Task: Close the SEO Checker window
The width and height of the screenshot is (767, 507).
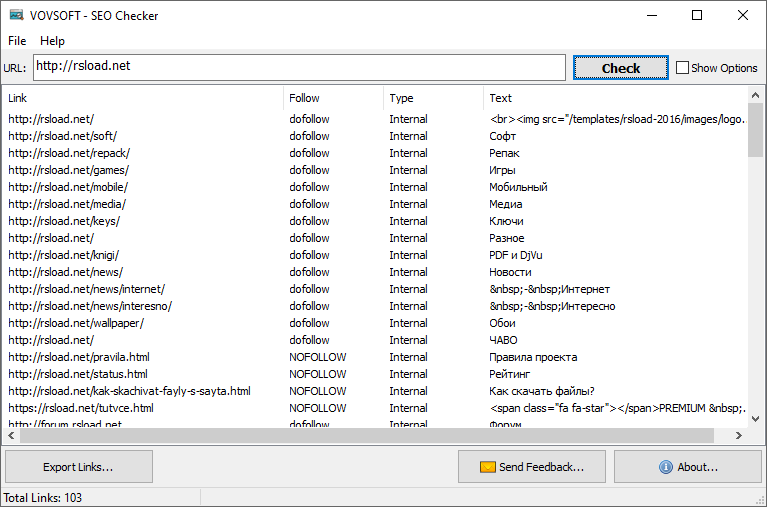Action: coord(743,15)
